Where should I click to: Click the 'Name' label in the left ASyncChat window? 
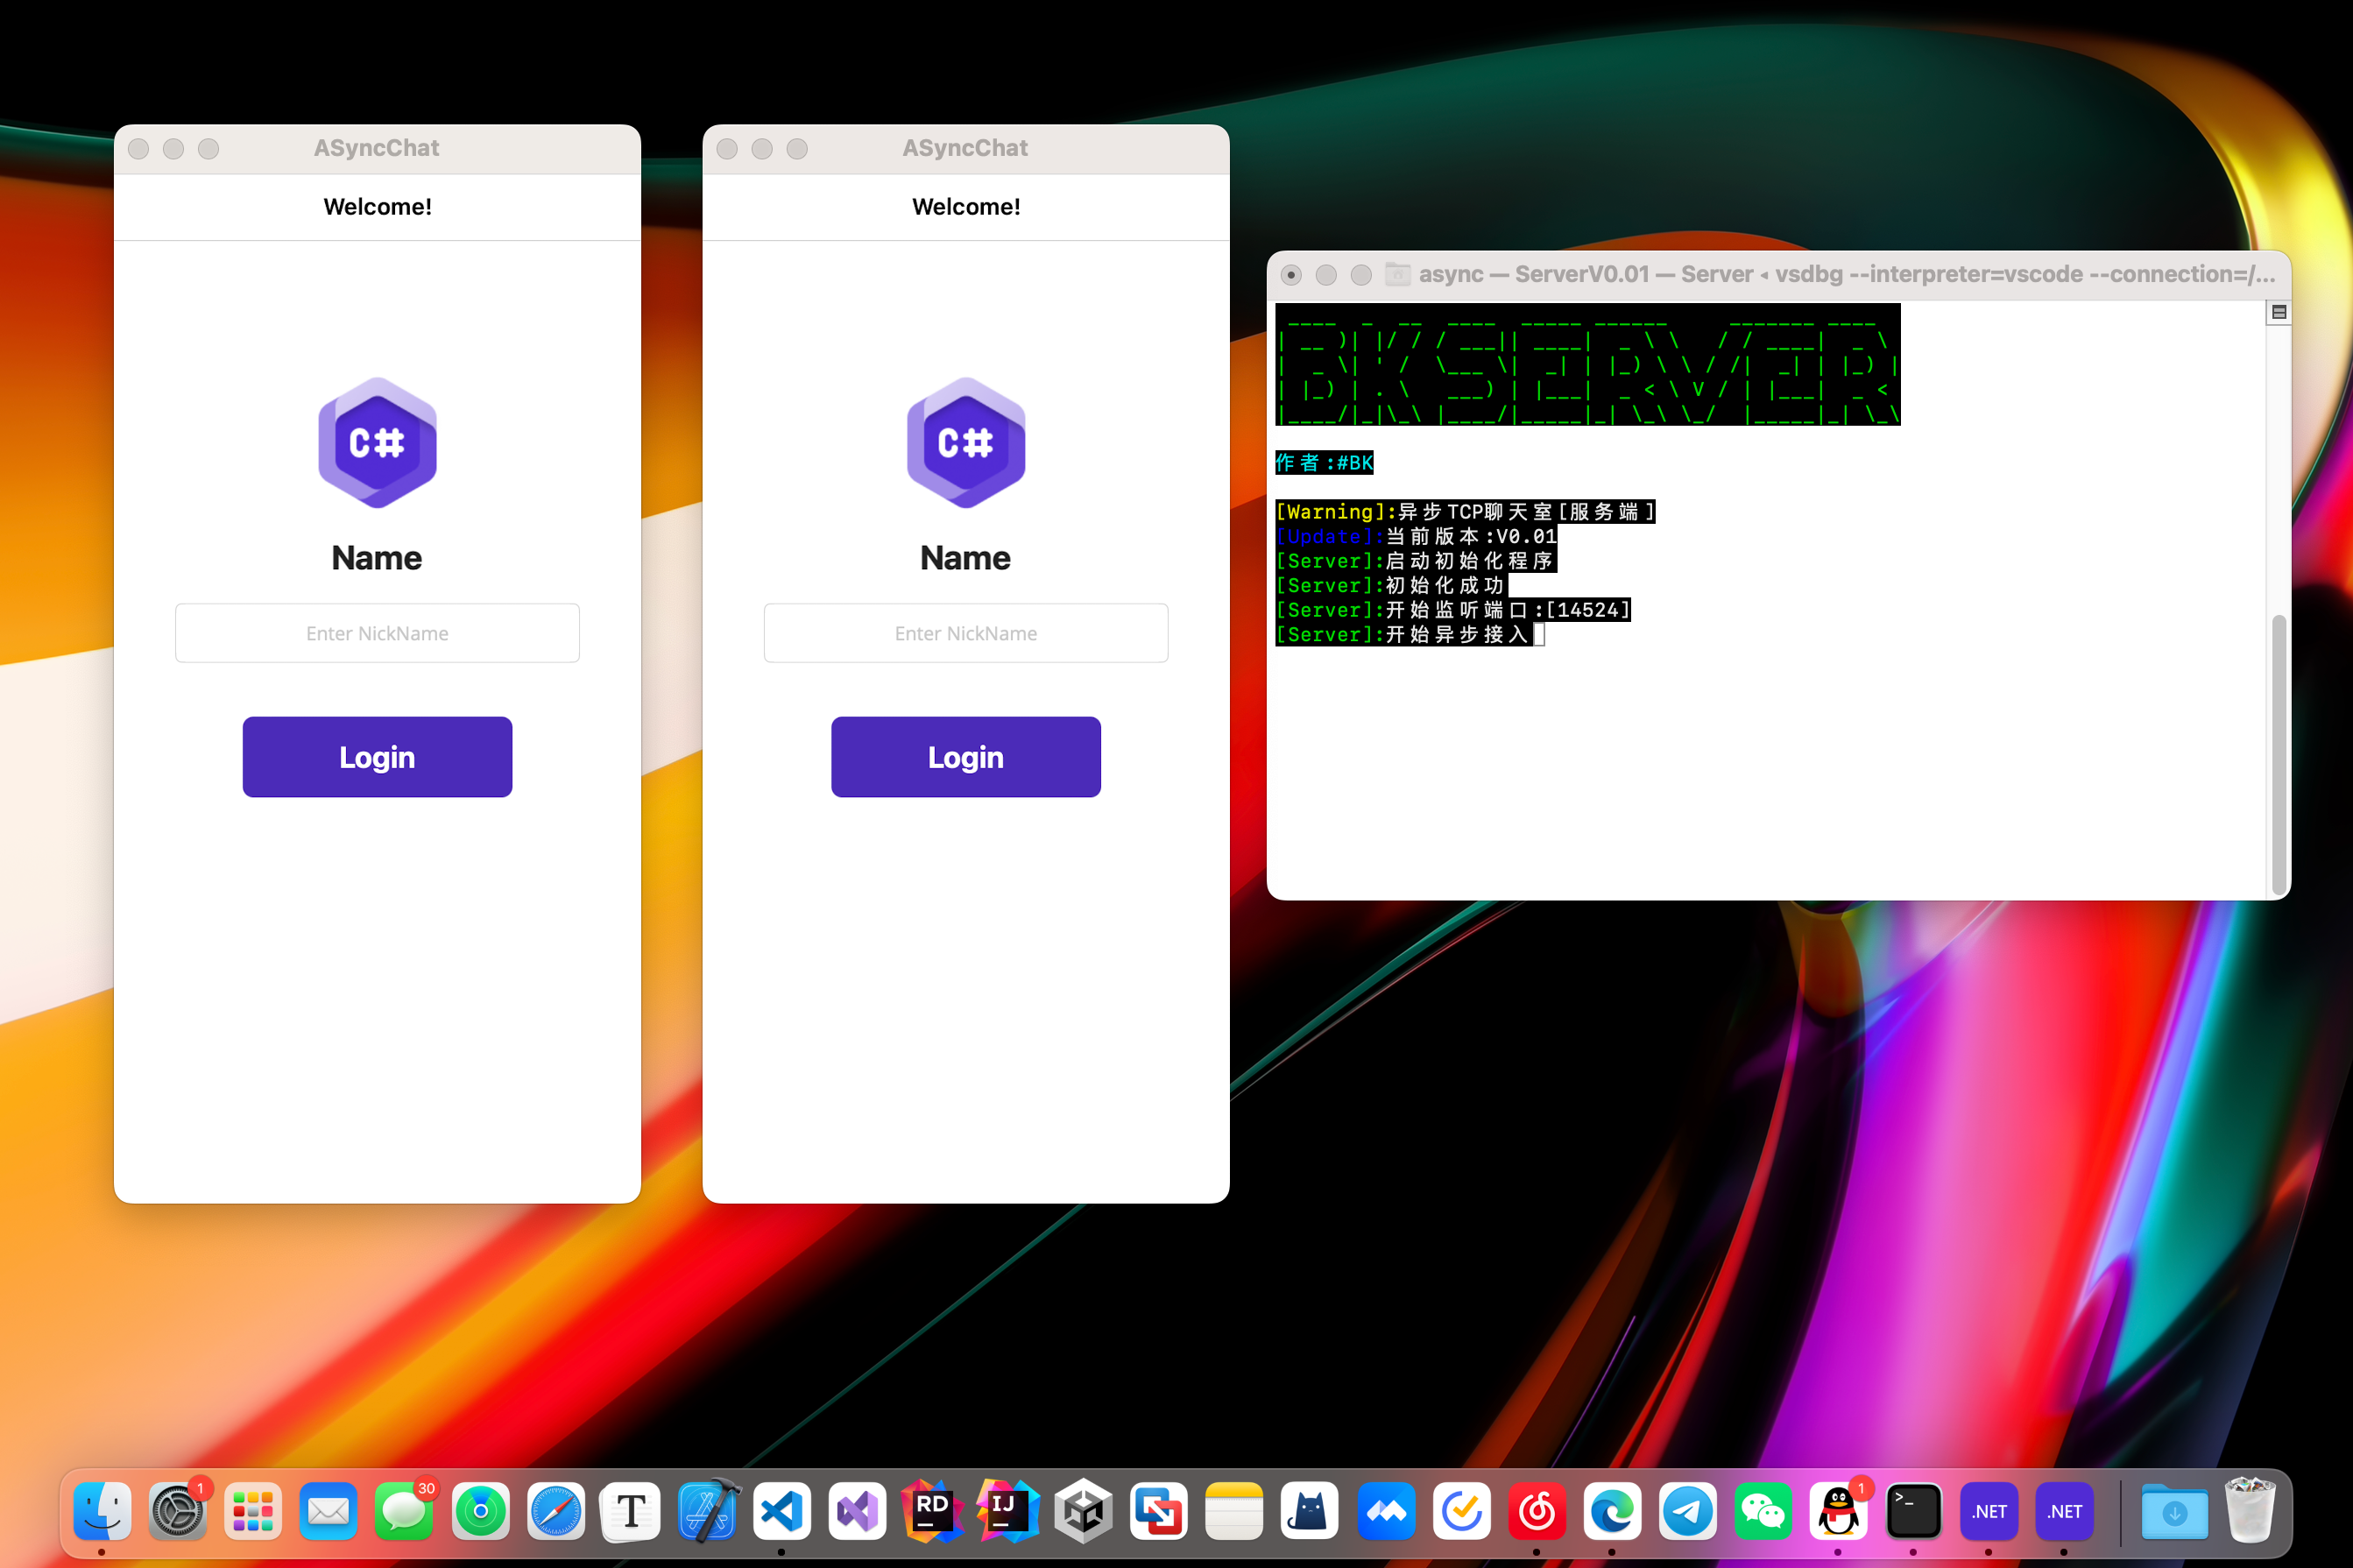[377, 558]
